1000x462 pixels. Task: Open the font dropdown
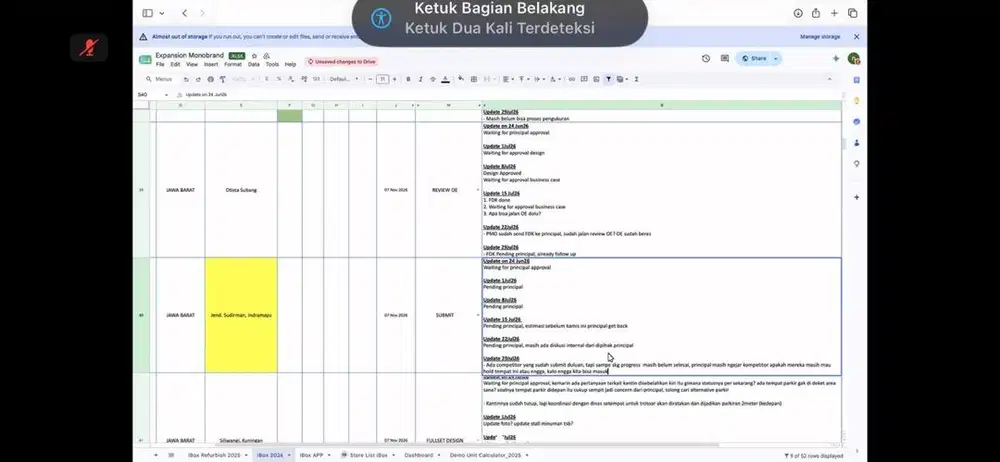pos(344,79)
